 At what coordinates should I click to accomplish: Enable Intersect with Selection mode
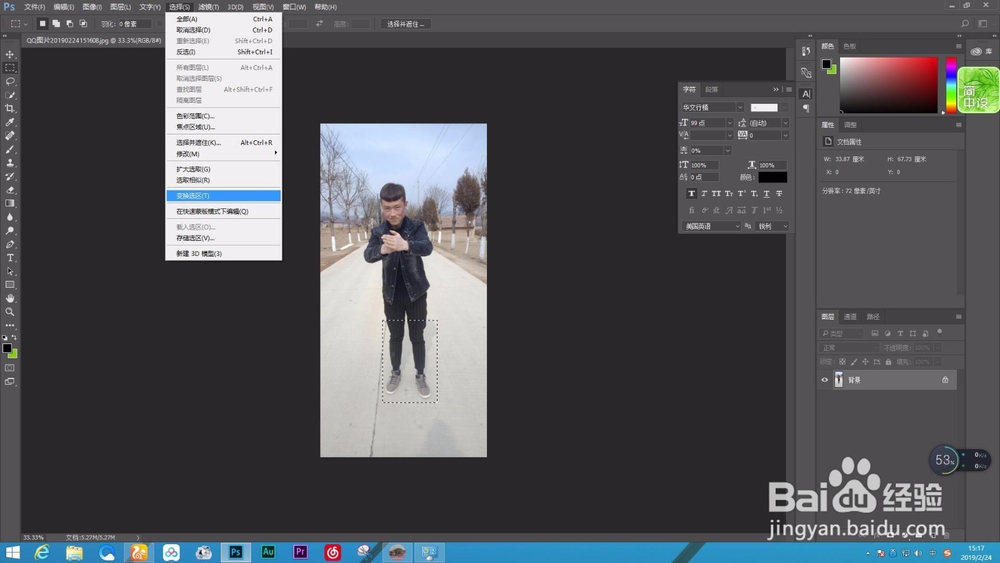[83, 24]
